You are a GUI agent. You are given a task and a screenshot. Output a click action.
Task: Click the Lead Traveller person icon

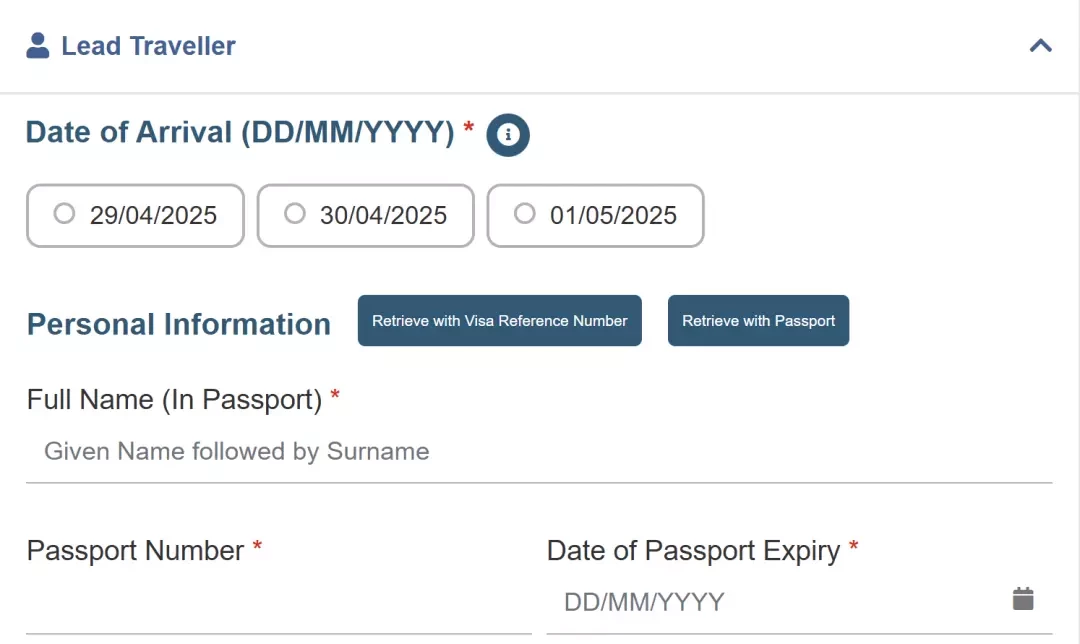38,45
